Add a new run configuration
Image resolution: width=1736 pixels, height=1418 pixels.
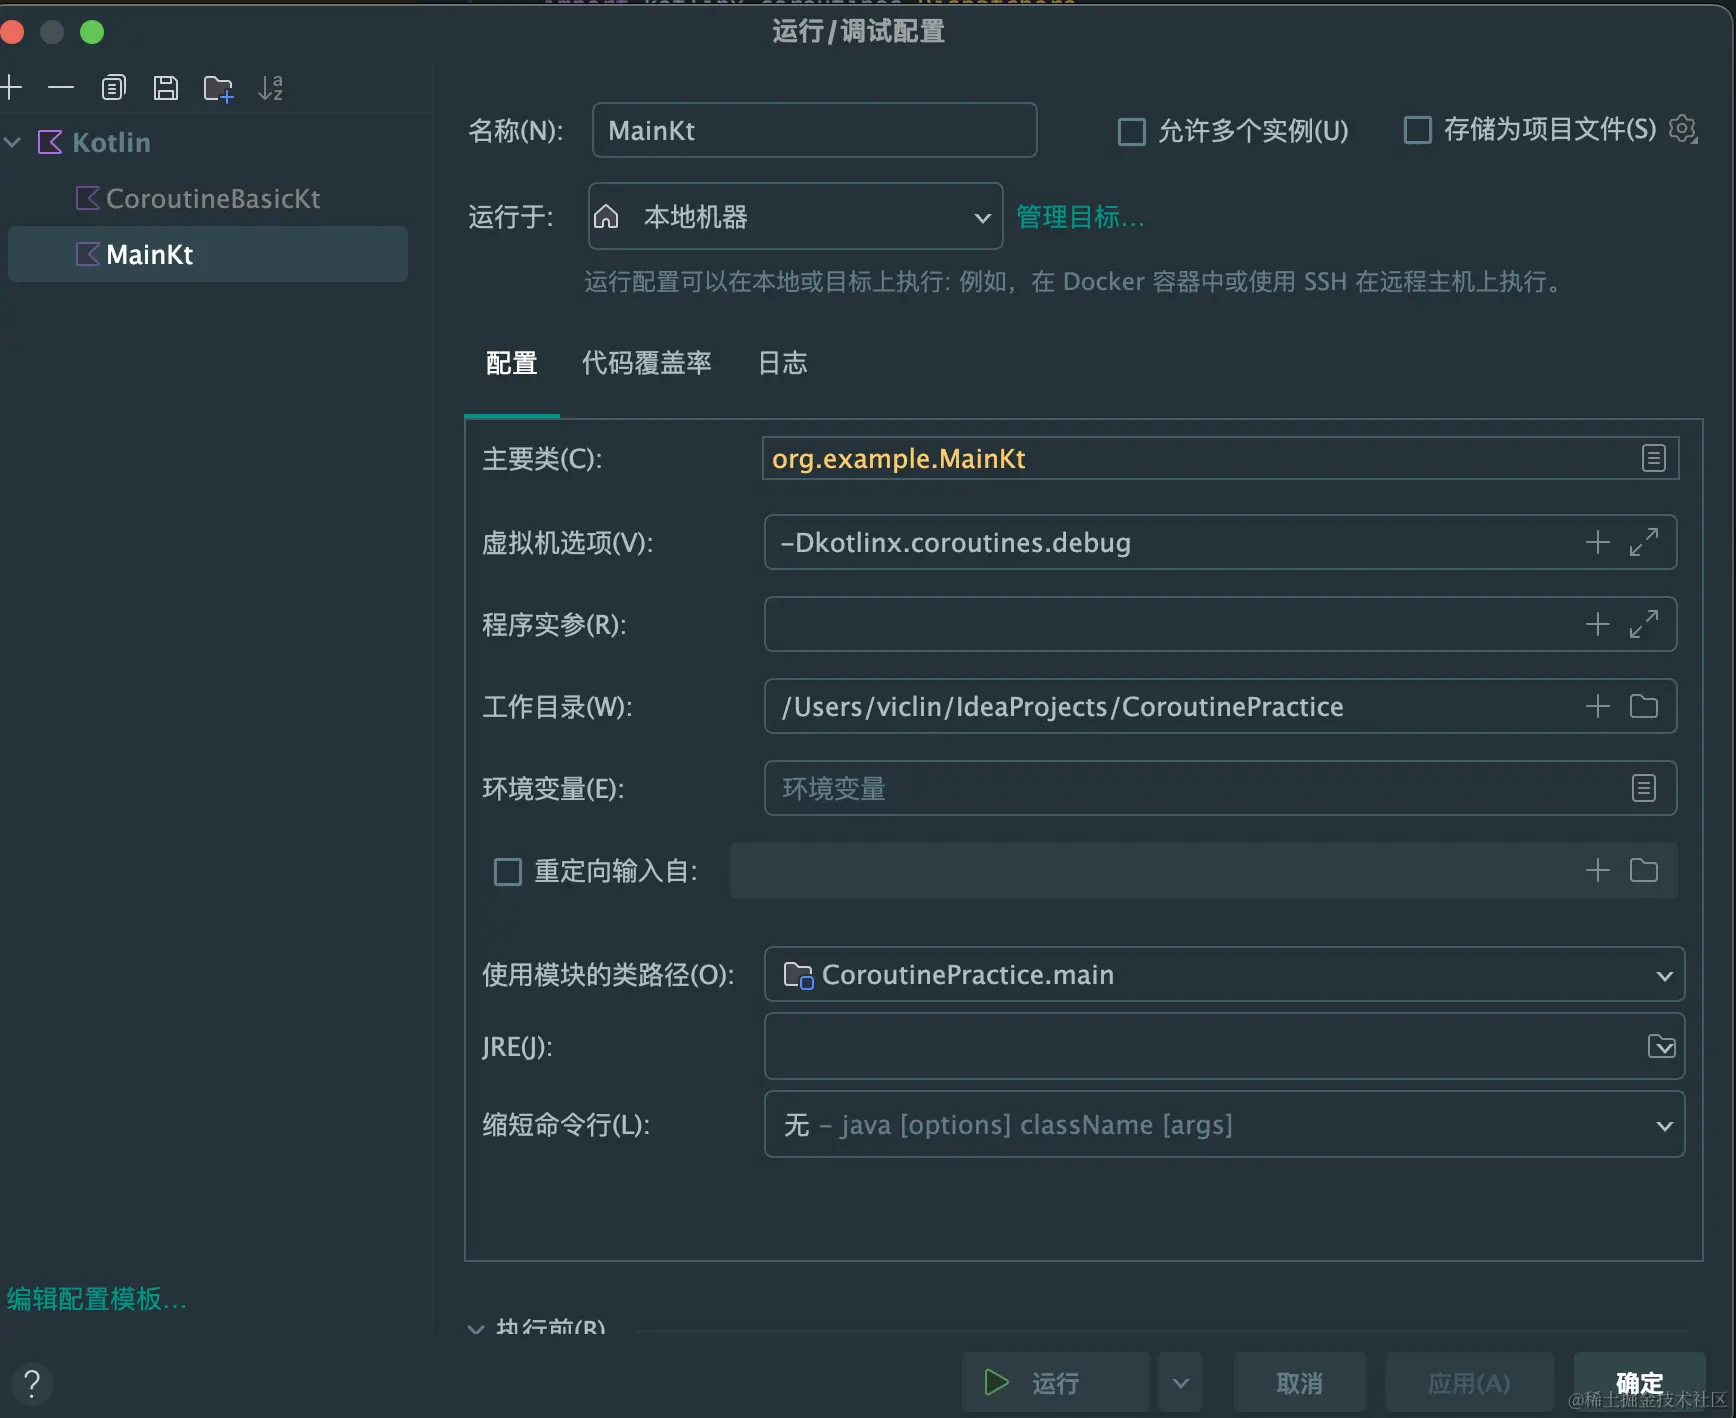[x=12, y=88]
